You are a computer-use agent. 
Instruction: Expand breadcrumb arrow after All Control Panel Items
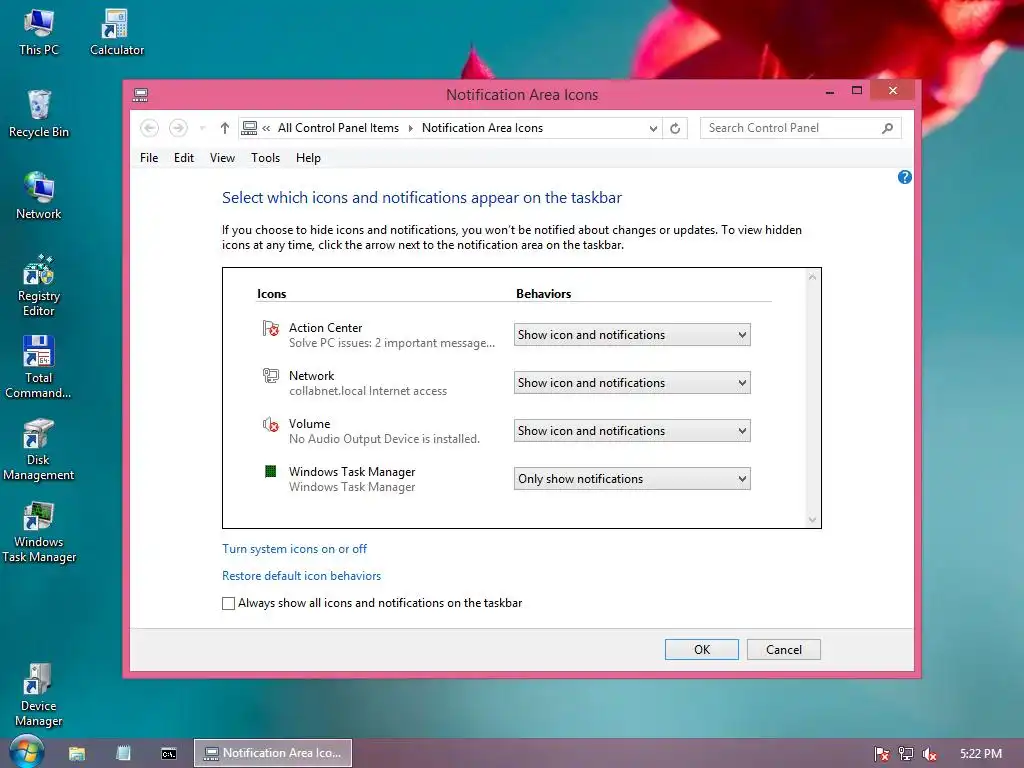pyautogui.click(x=411, y=128)
